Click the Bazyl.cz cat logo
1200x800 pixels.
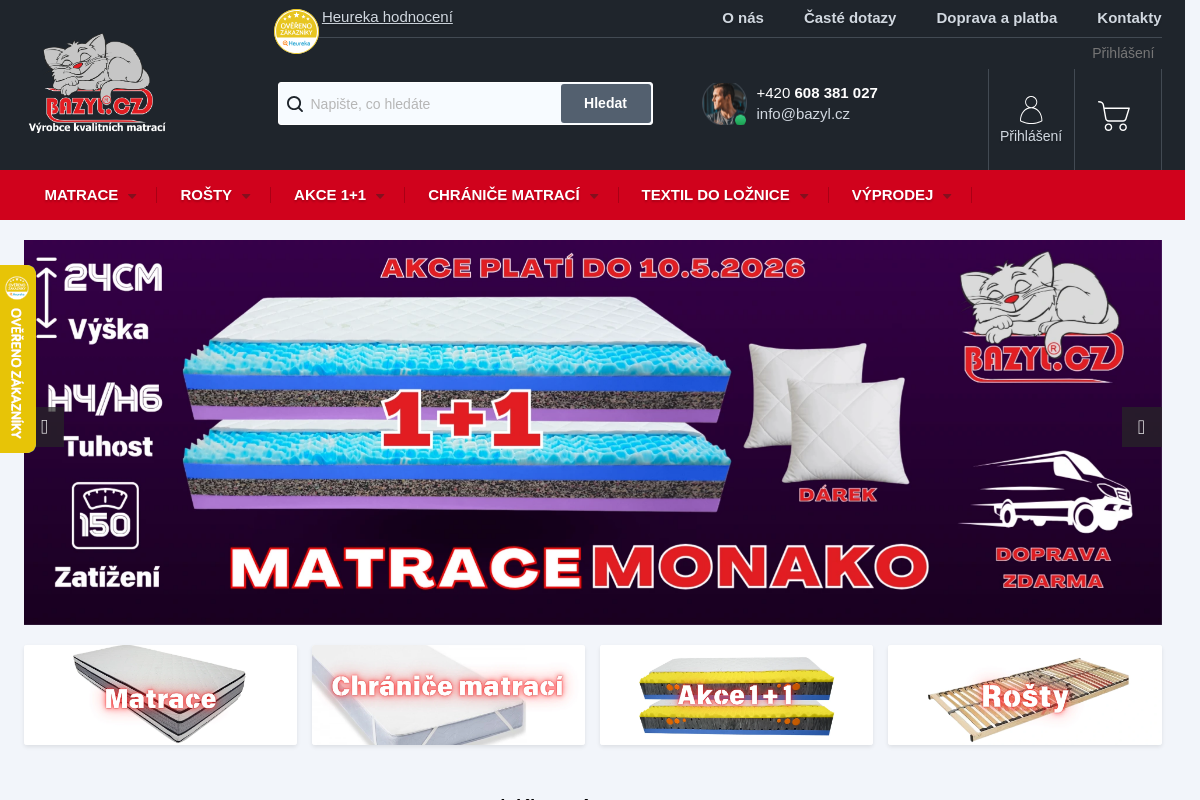pyautogui.click(x=97, y=84)
